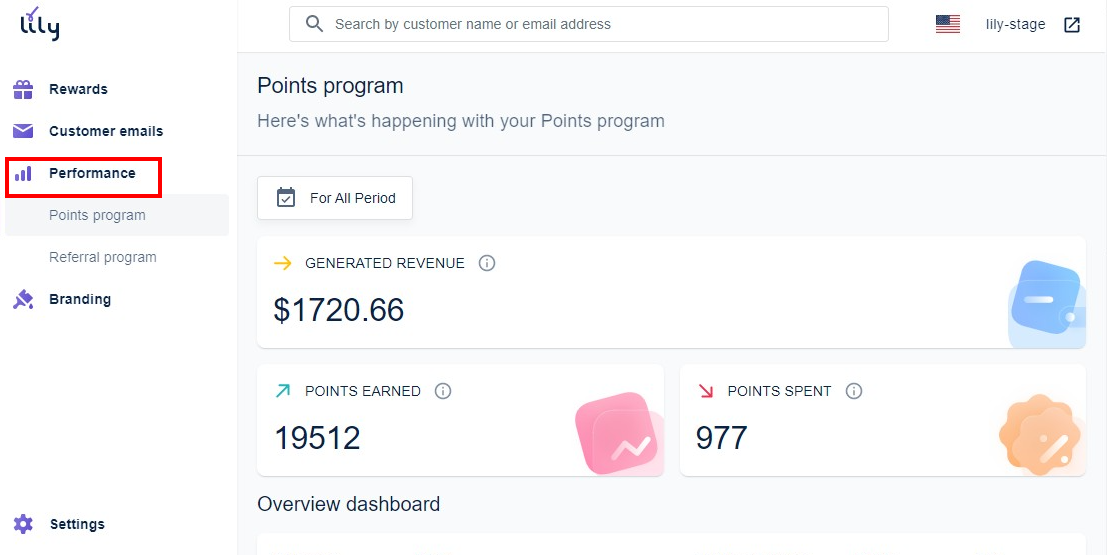Click the US flag language icon
Screen dimensions: 1107x555
click(947, 25)
